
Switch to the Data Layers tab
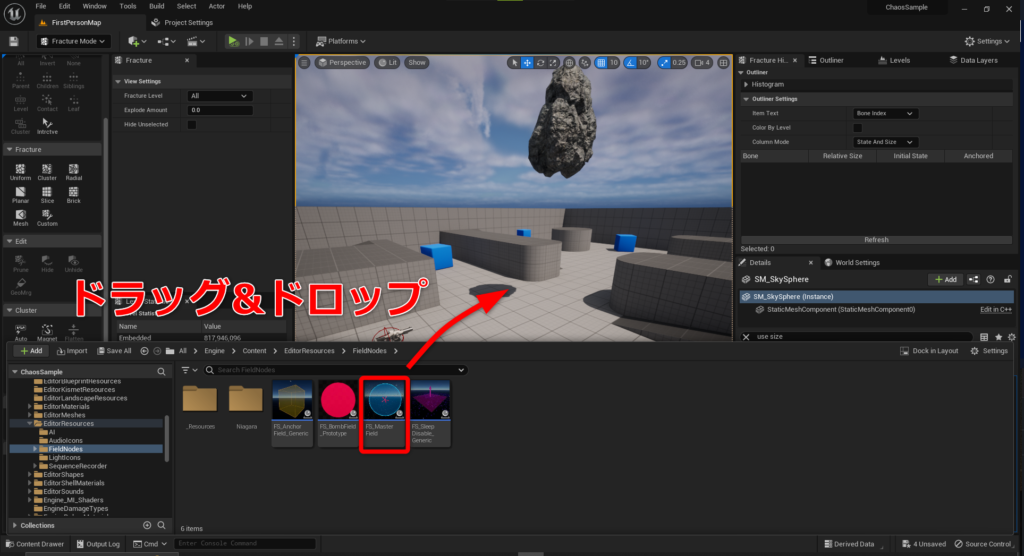pos(973,60)
